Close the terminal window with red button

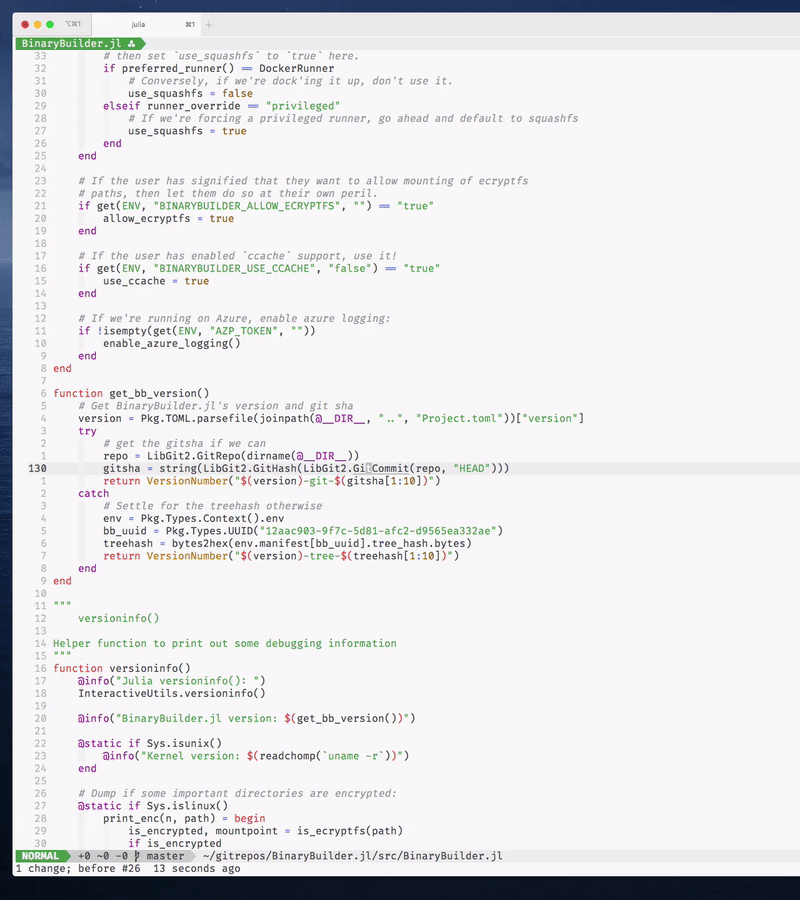click(x=24, y=23)
